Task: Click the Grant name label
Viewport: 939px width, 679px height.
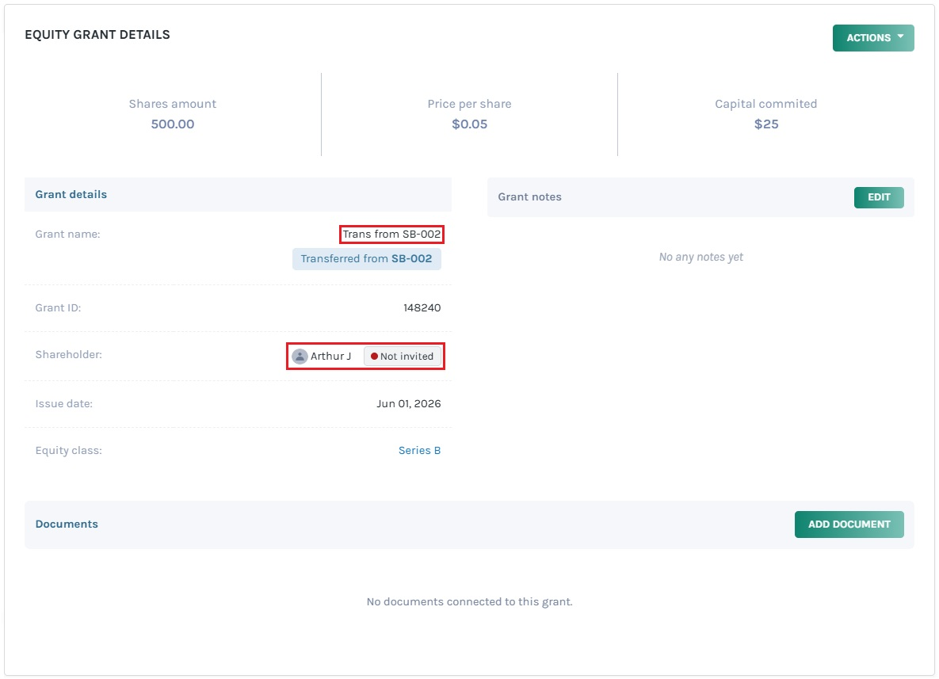Action: [x=68, y=234]
